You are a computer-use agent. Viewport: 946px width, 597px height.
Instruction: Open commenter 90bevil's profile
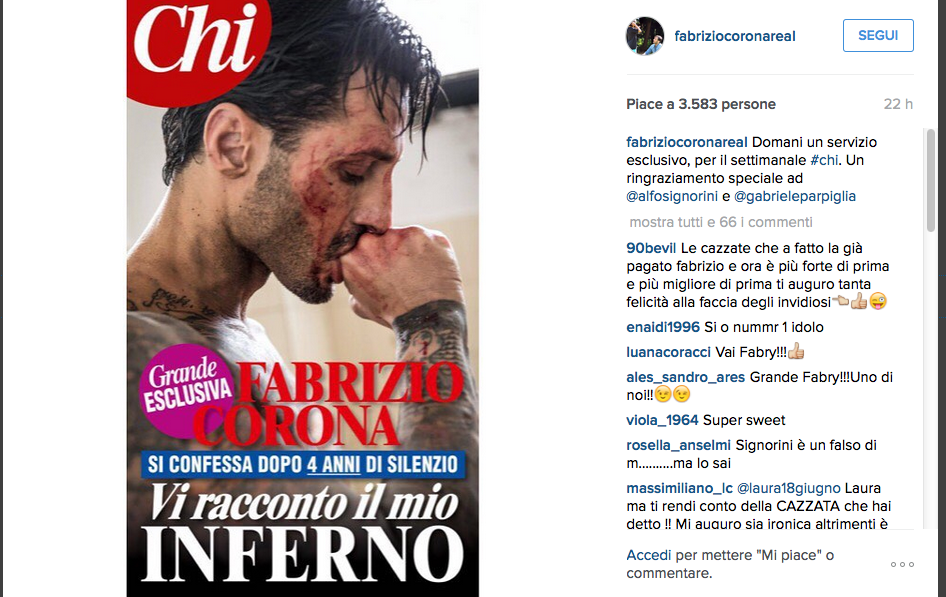651,248
